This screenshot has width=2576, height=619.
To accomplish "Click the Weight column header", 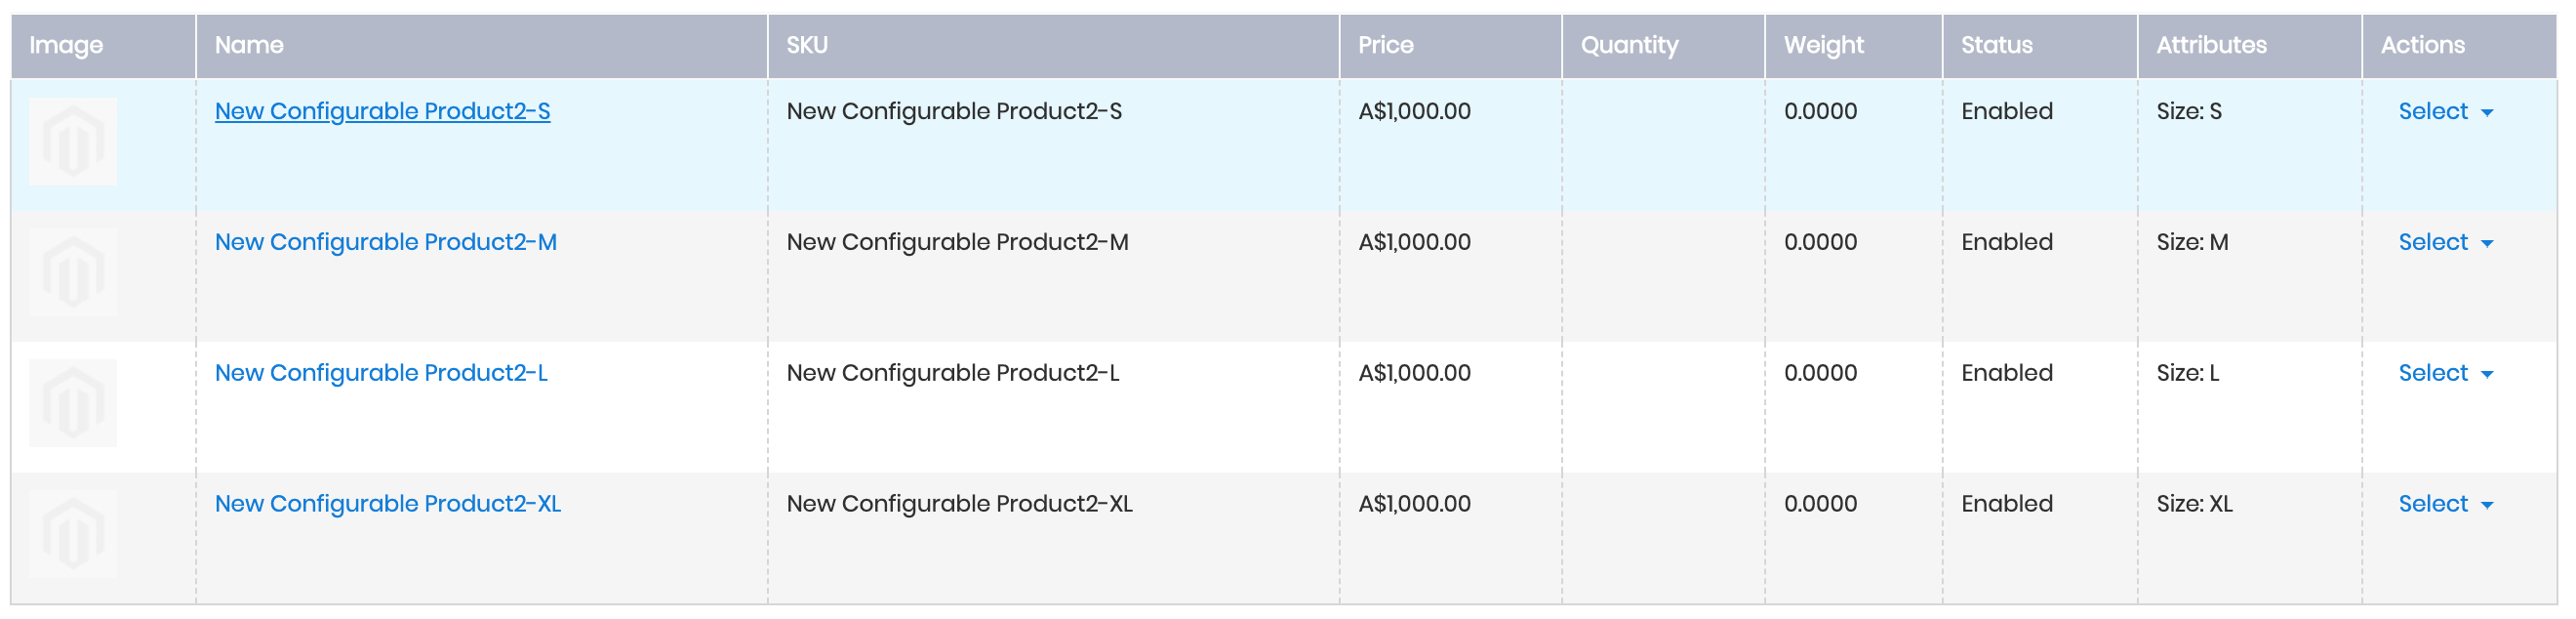I will click(x=1823, y=45).
